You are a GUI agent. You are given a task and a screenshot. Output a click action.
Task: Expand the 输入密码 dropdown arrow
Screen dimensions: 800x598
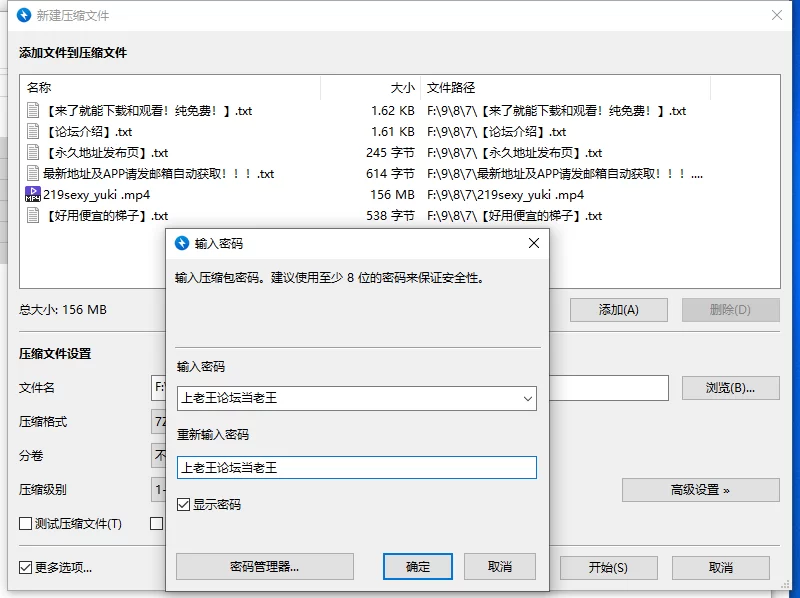click(x=528, y=398)
